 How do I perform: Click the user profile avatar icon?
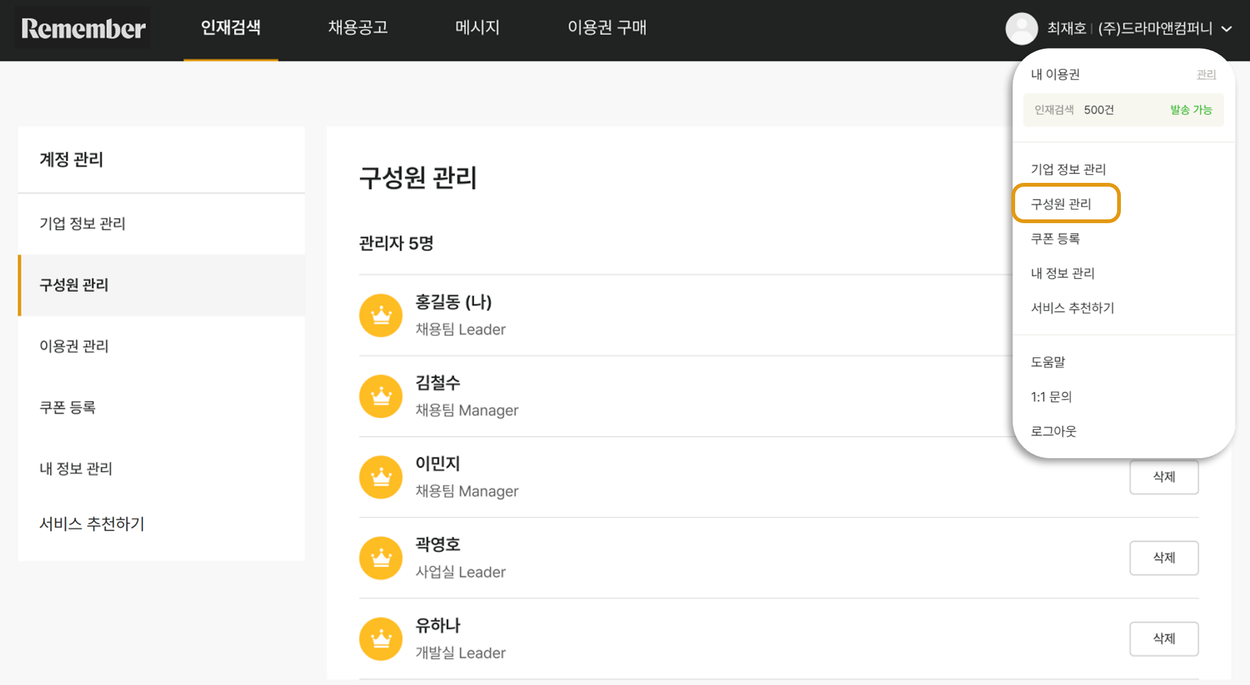pos(1021,28)
